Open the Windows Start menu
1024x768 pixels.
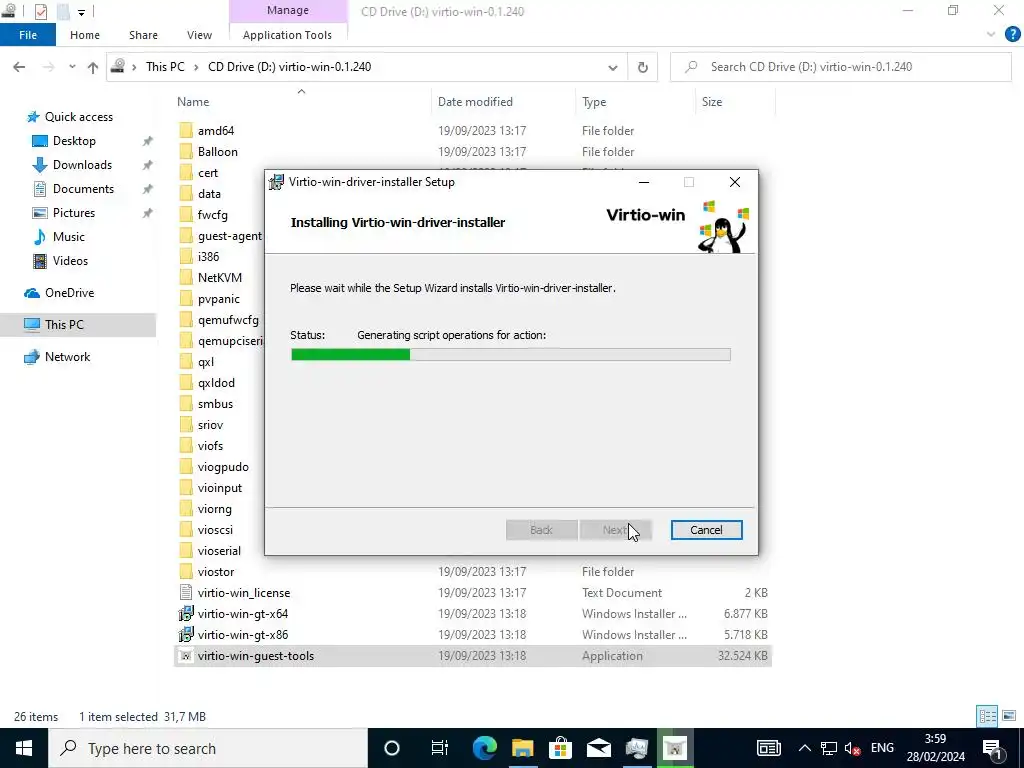point(24,748)
